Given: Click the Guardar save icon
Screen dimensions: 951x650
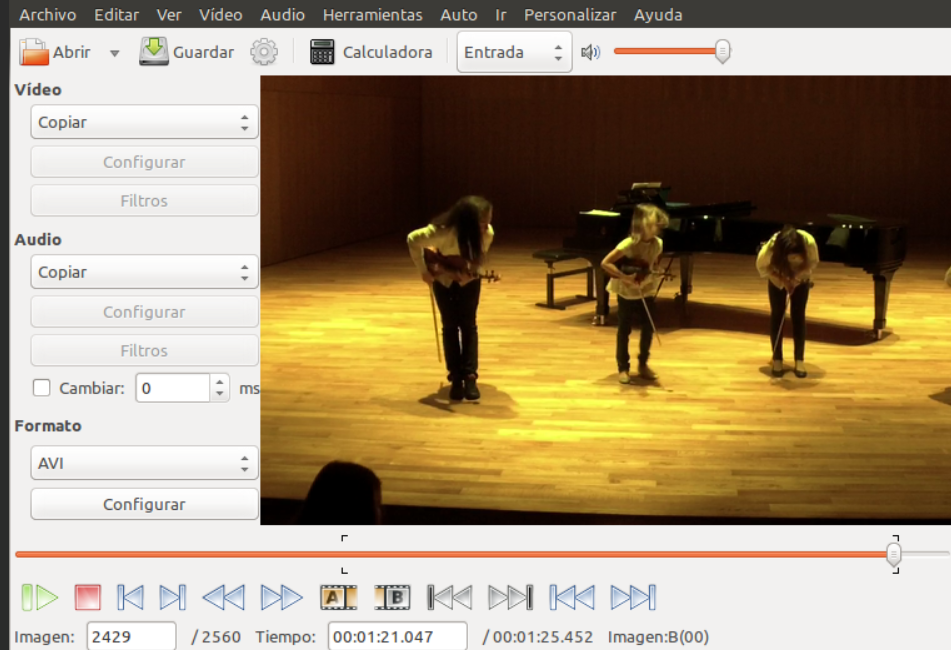Looking at the screenshot, I should pyautogui.click(x=153, y=52).
